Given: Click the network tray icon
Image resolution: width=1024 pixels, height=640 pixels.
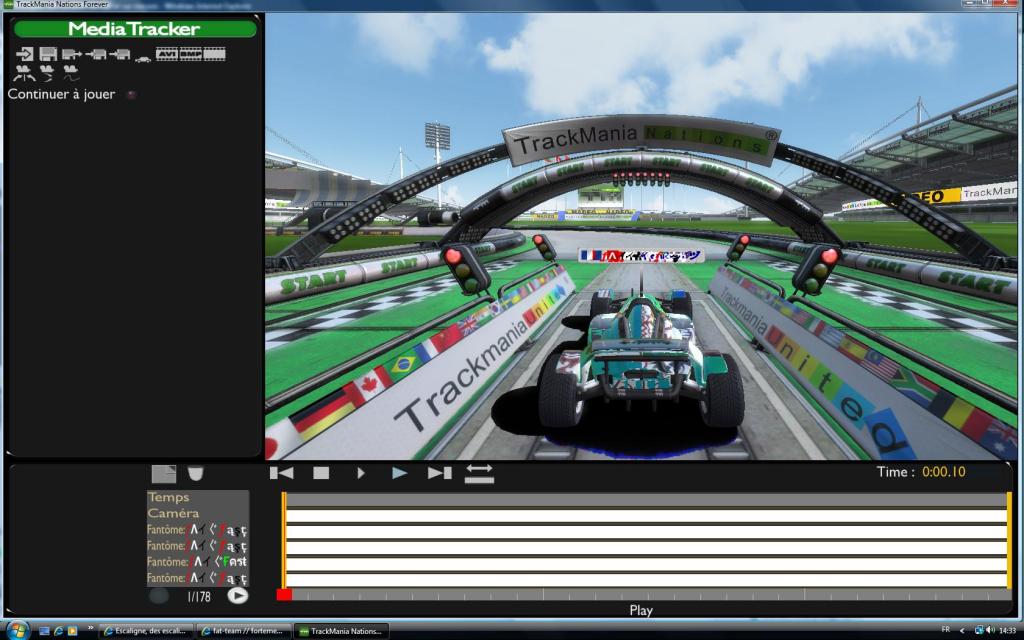Looking at the screenshot, I should click(x=979, y=630).
